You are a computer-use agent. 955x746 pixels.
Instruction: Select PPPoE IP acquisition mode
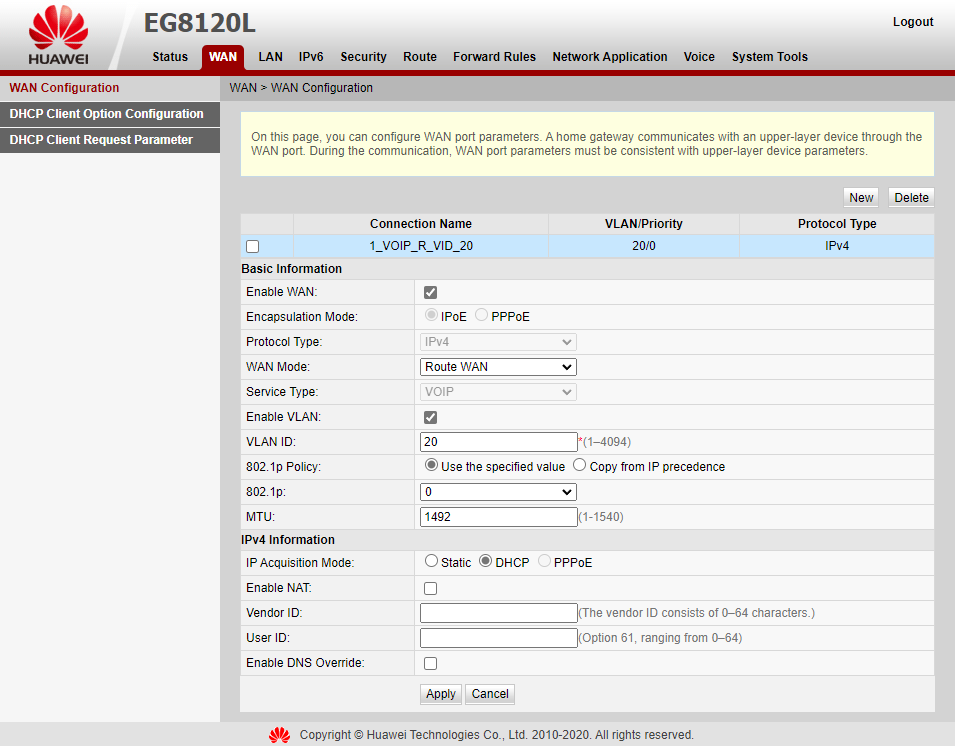click(544, 561)
